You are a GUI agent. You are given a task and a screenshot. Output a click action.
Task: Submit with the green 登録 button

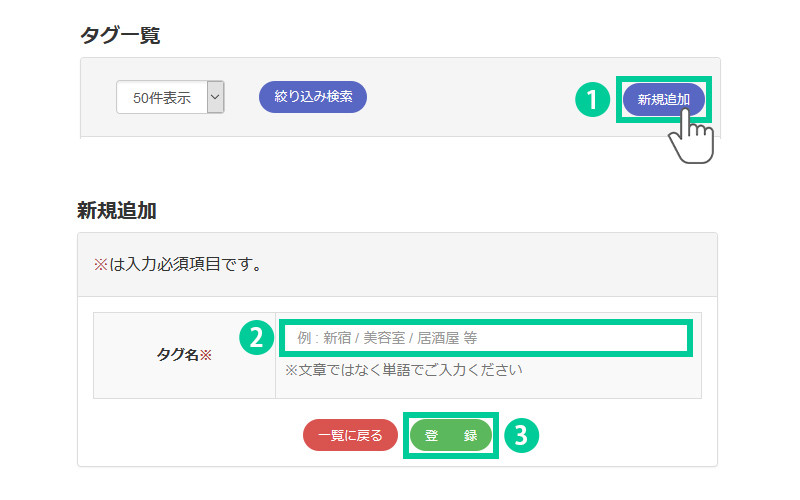[x=451, y=436]
